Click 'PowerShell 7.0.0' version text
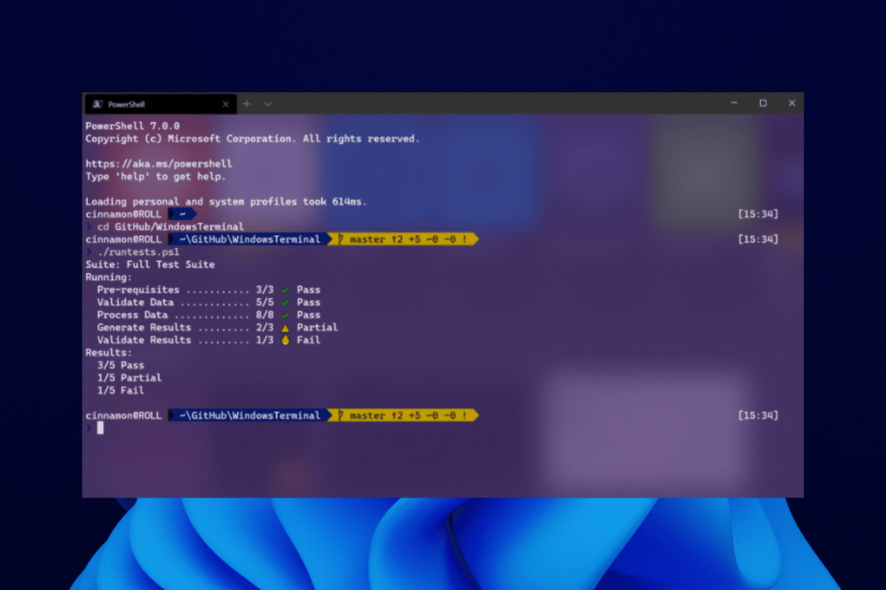The height and width of the screenshot is (590, 886). (x=132, y=126)
